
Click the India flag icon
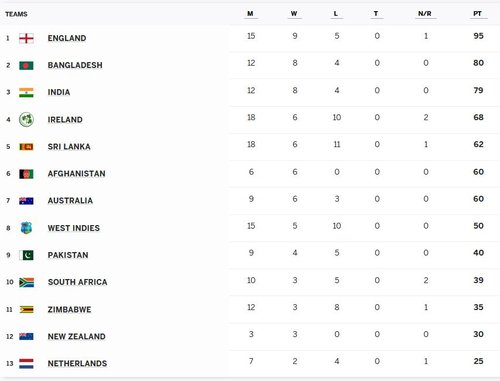26,92
